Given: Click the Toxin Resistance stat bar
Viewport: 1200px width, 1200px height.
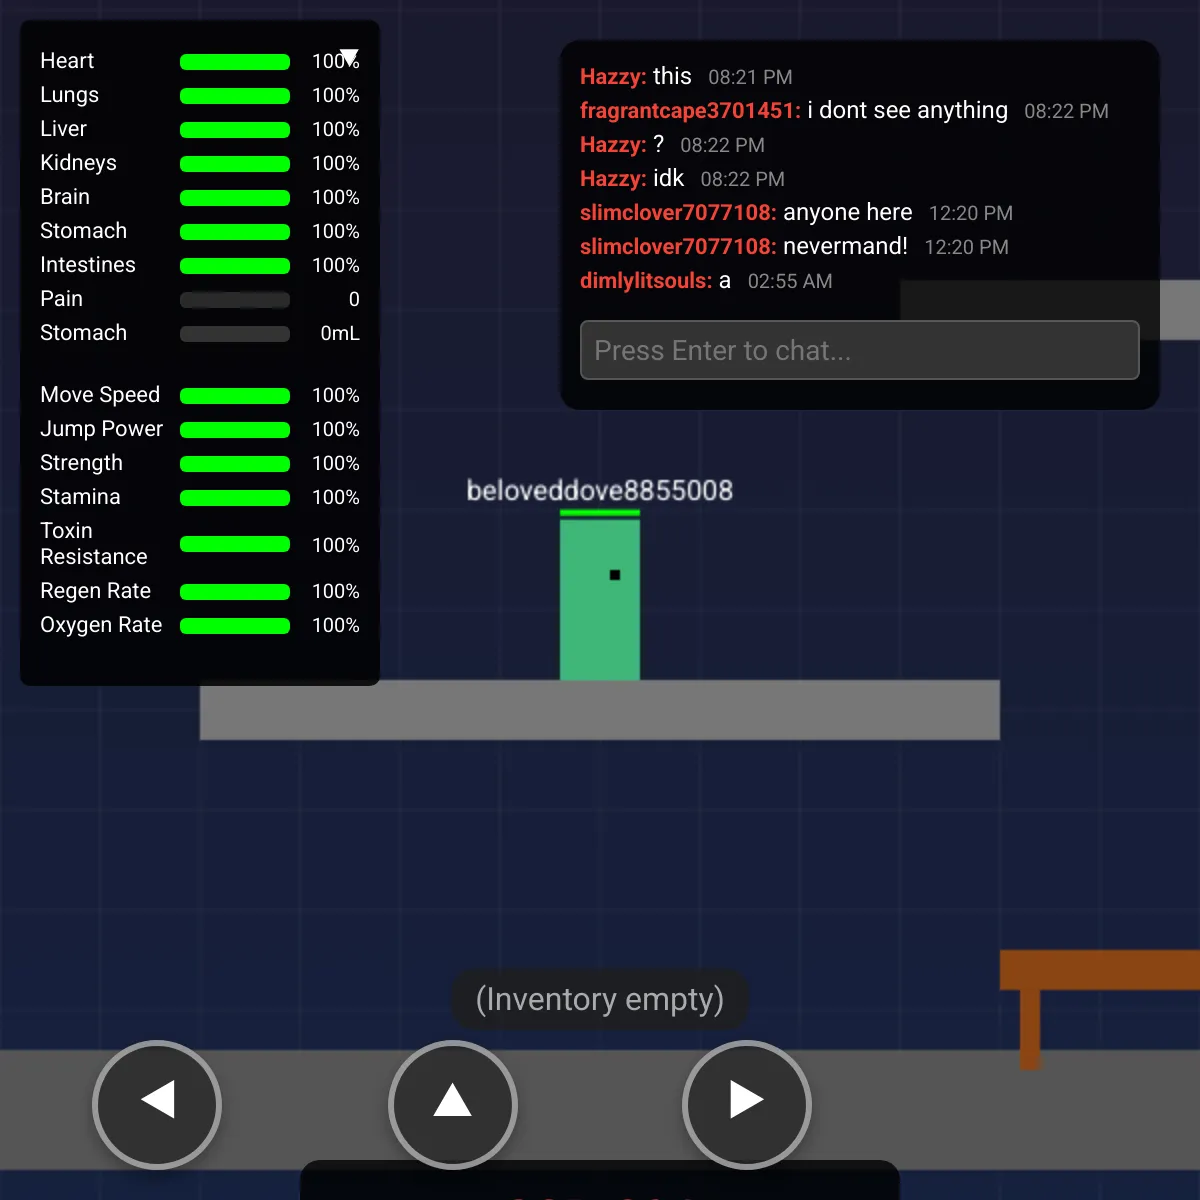Looking at the screenshot, I should pyautogui.click(x=234, y=545).
